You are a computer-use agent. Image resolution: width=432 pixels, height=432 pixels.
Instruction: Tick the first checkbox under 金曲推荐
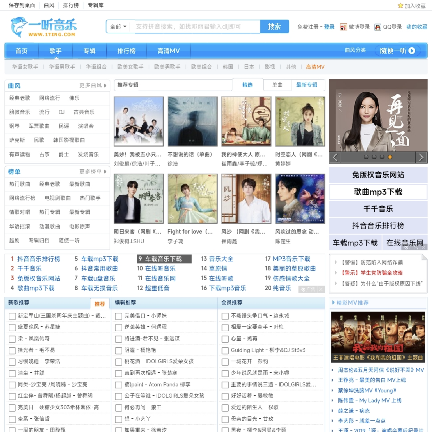click(x=225, y=316)
